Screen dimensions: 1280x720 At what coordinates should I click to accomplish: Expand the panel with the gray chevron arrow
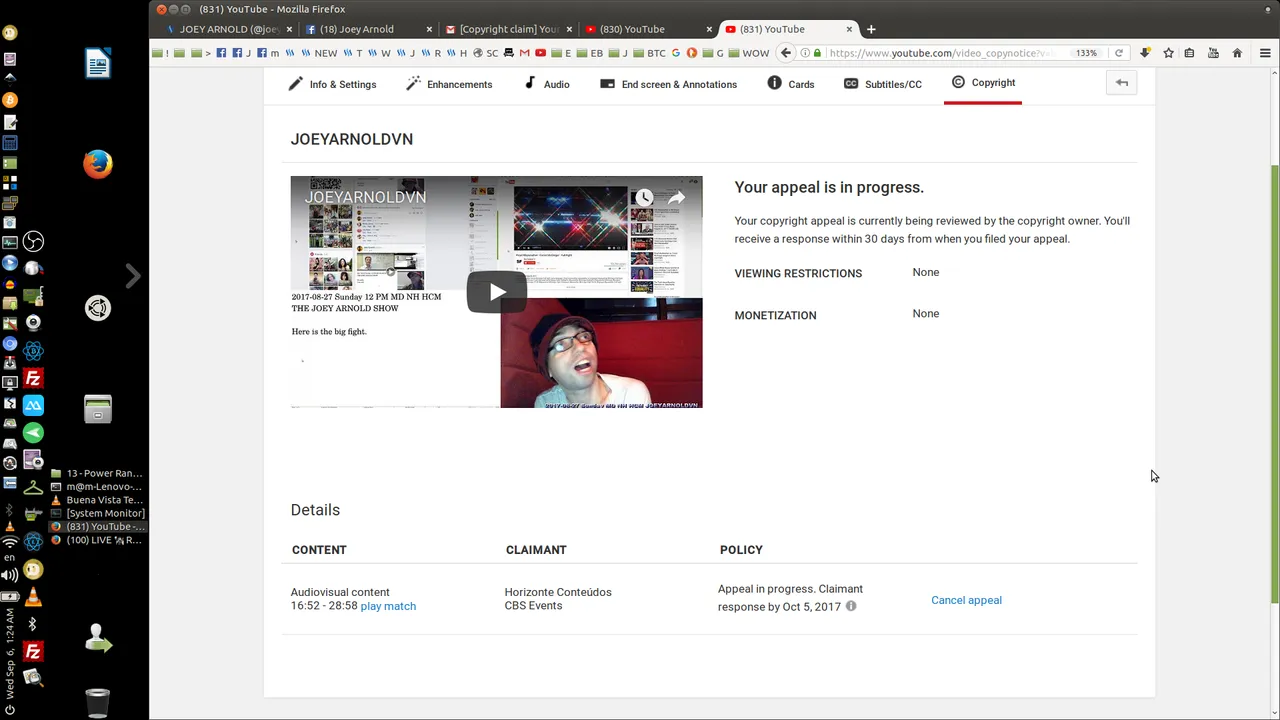point(133,275)
